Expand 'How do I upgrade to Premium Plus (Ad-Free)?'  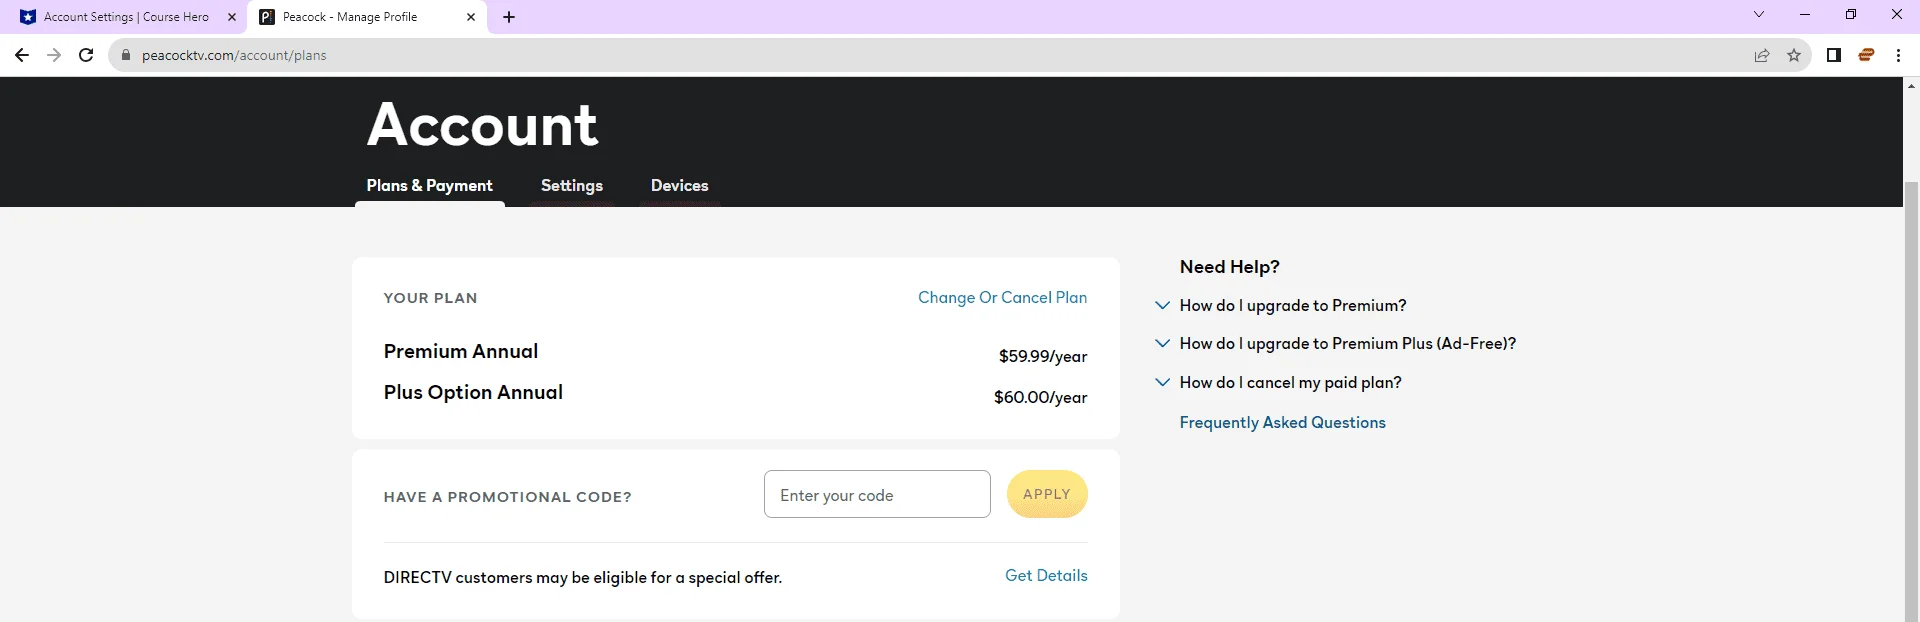(x=1336, y=344)
